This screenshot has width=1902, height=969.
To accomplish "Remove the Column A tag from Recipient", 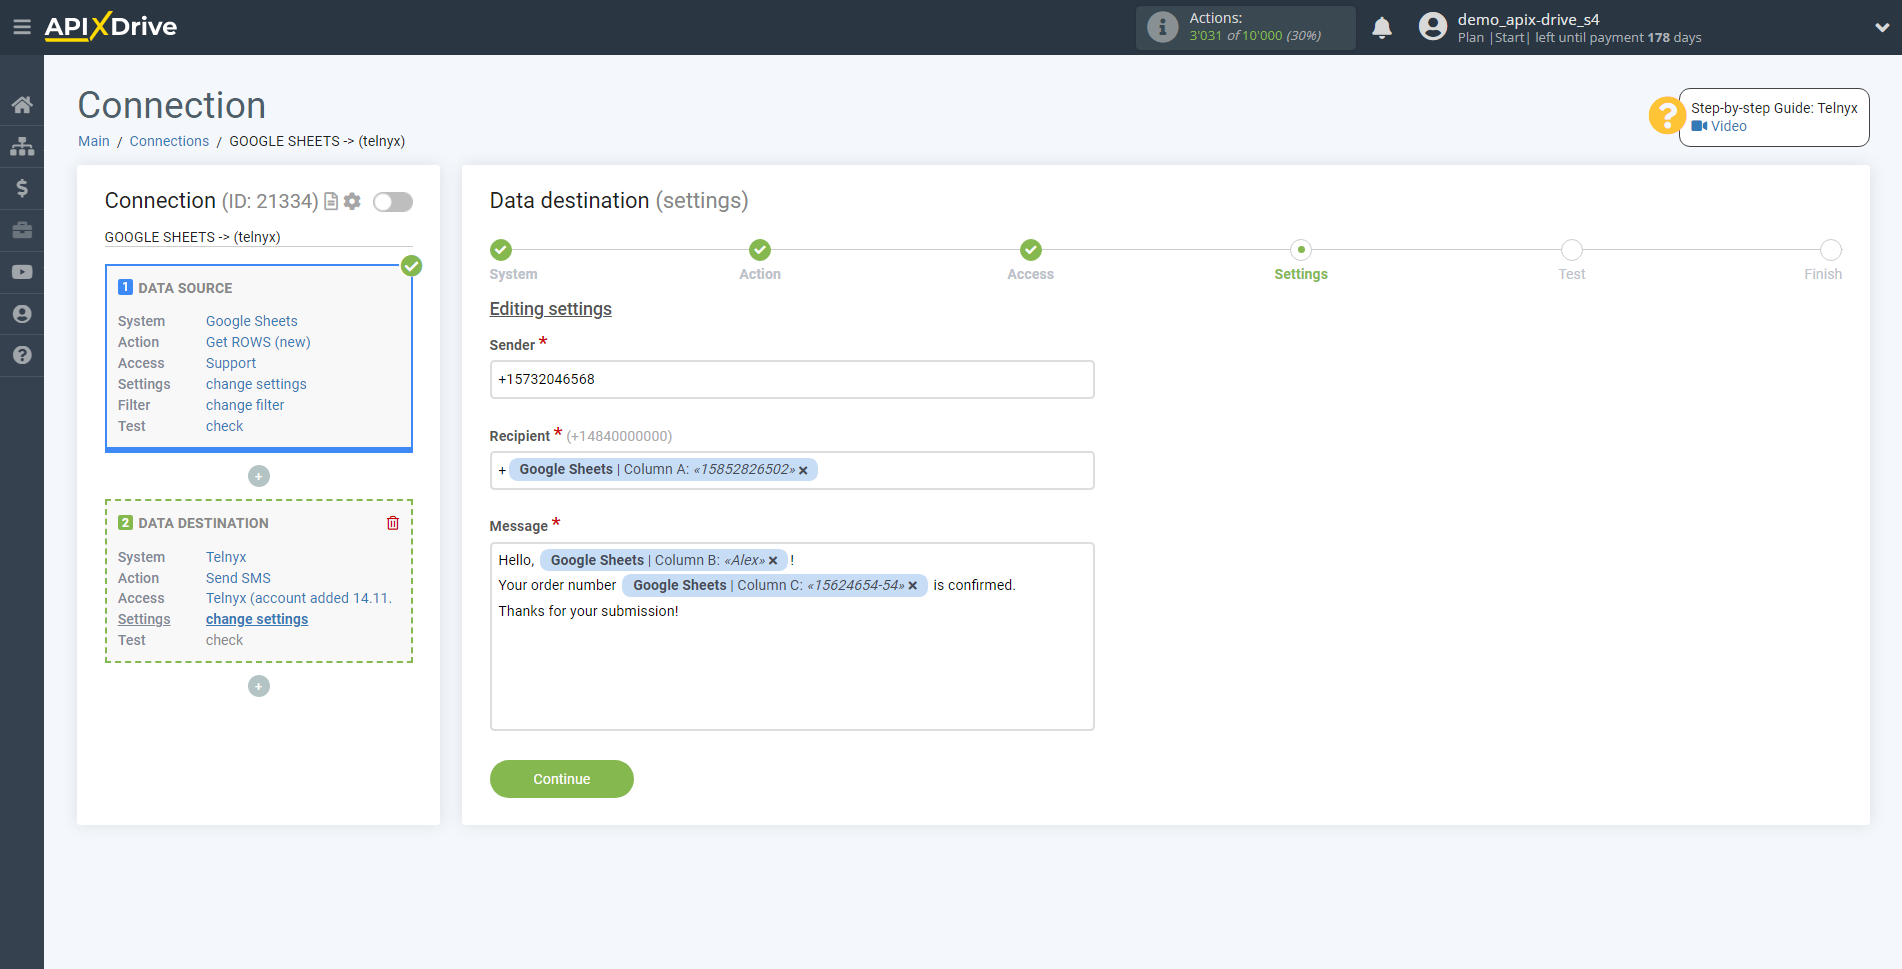I will [x=803, y=470].
